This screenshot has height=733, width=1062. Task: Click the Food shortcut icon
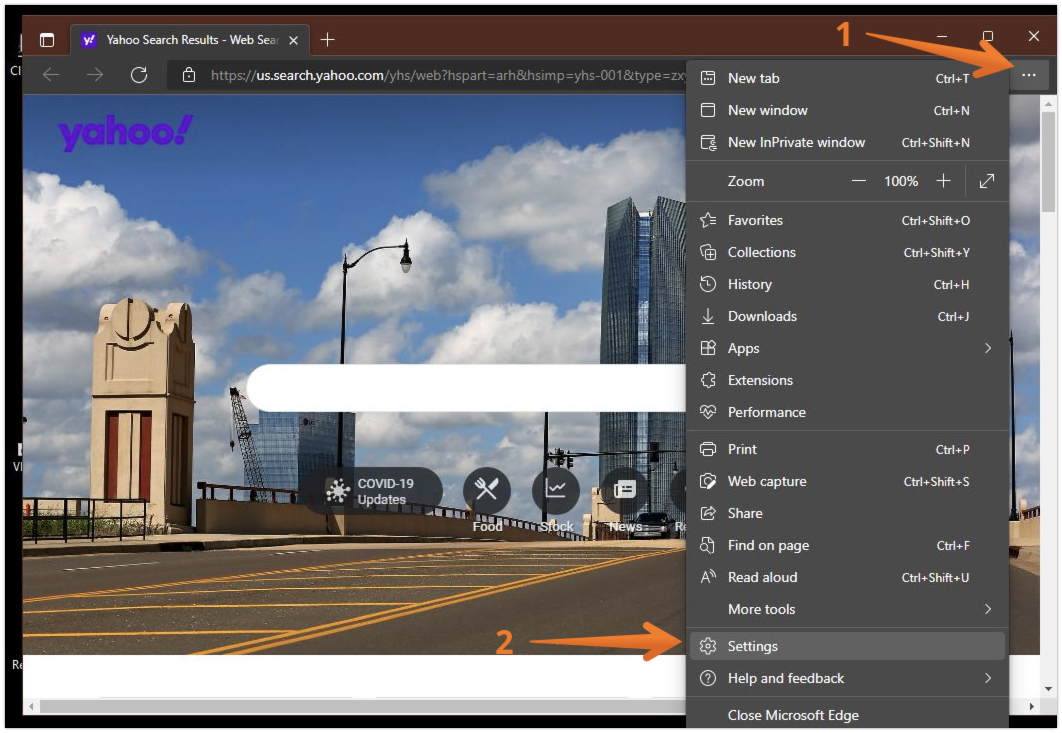pos(487,490)
